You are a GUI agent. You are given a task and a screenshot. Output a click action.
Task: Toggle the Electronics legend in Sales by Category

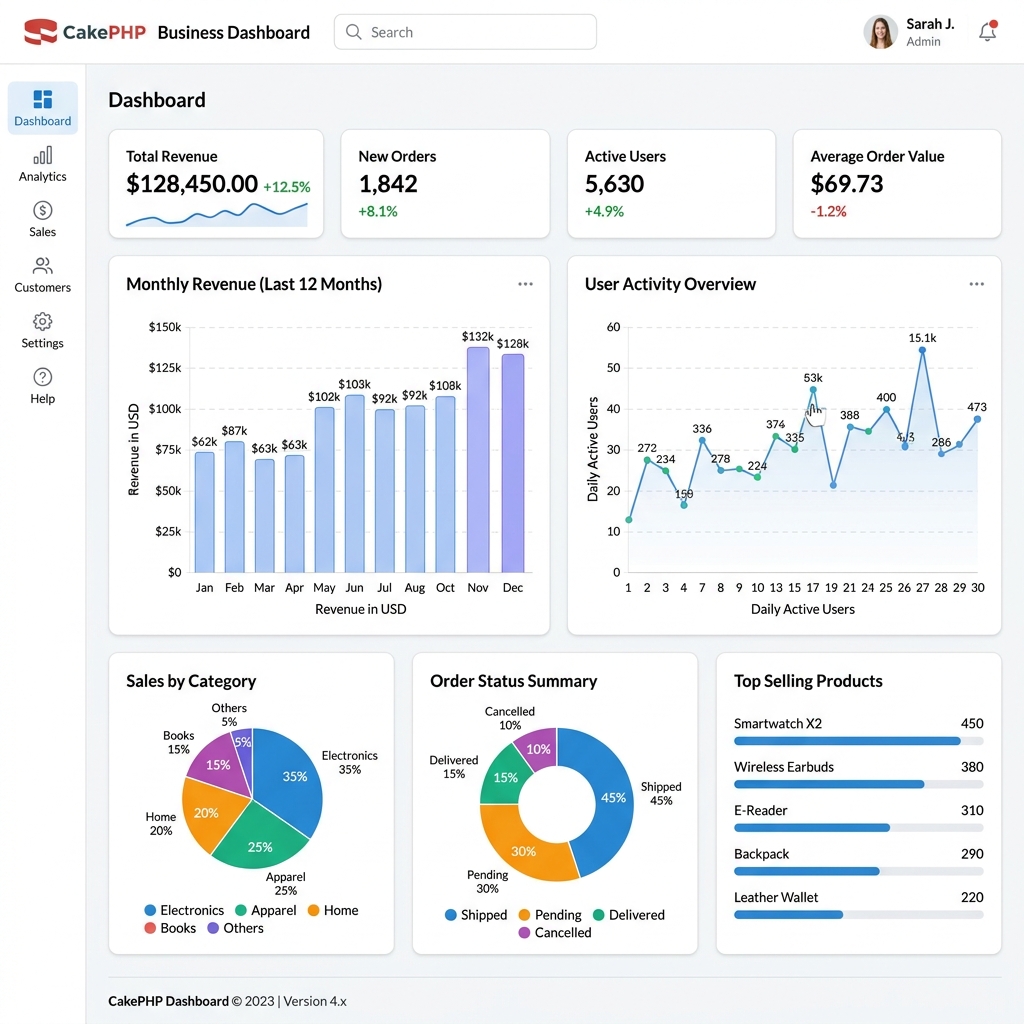pos(184,910)
